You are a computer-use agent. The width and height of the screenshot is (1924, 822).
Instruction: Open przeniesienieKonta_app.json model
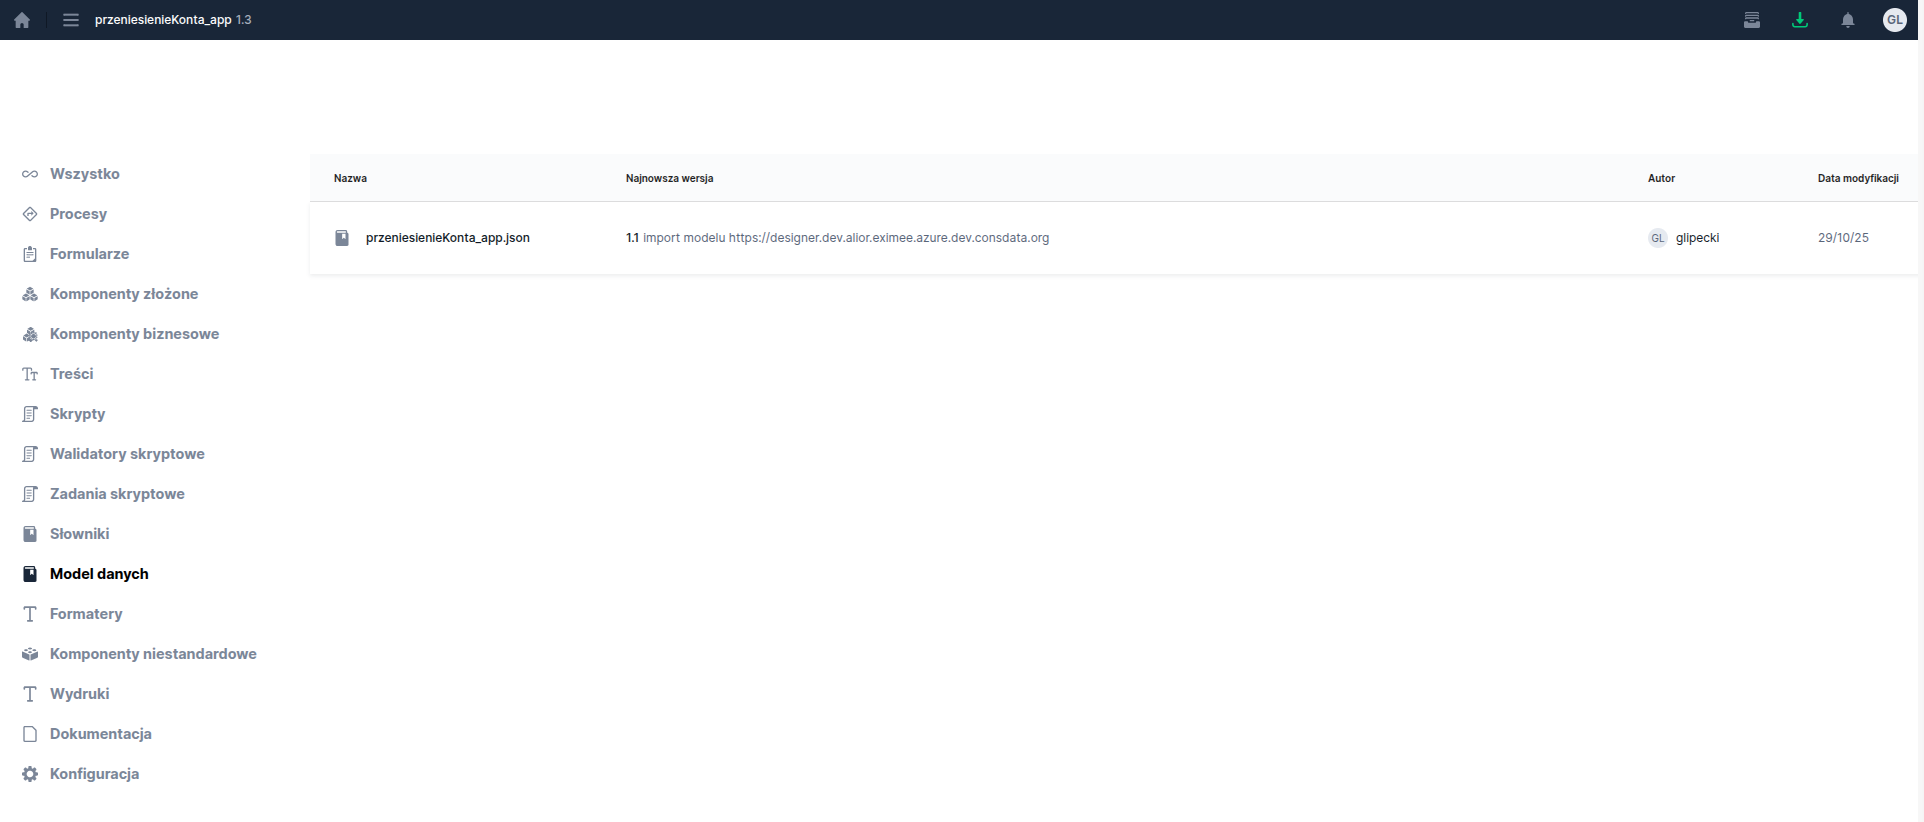pyautogui.click(x=447, y=238)
